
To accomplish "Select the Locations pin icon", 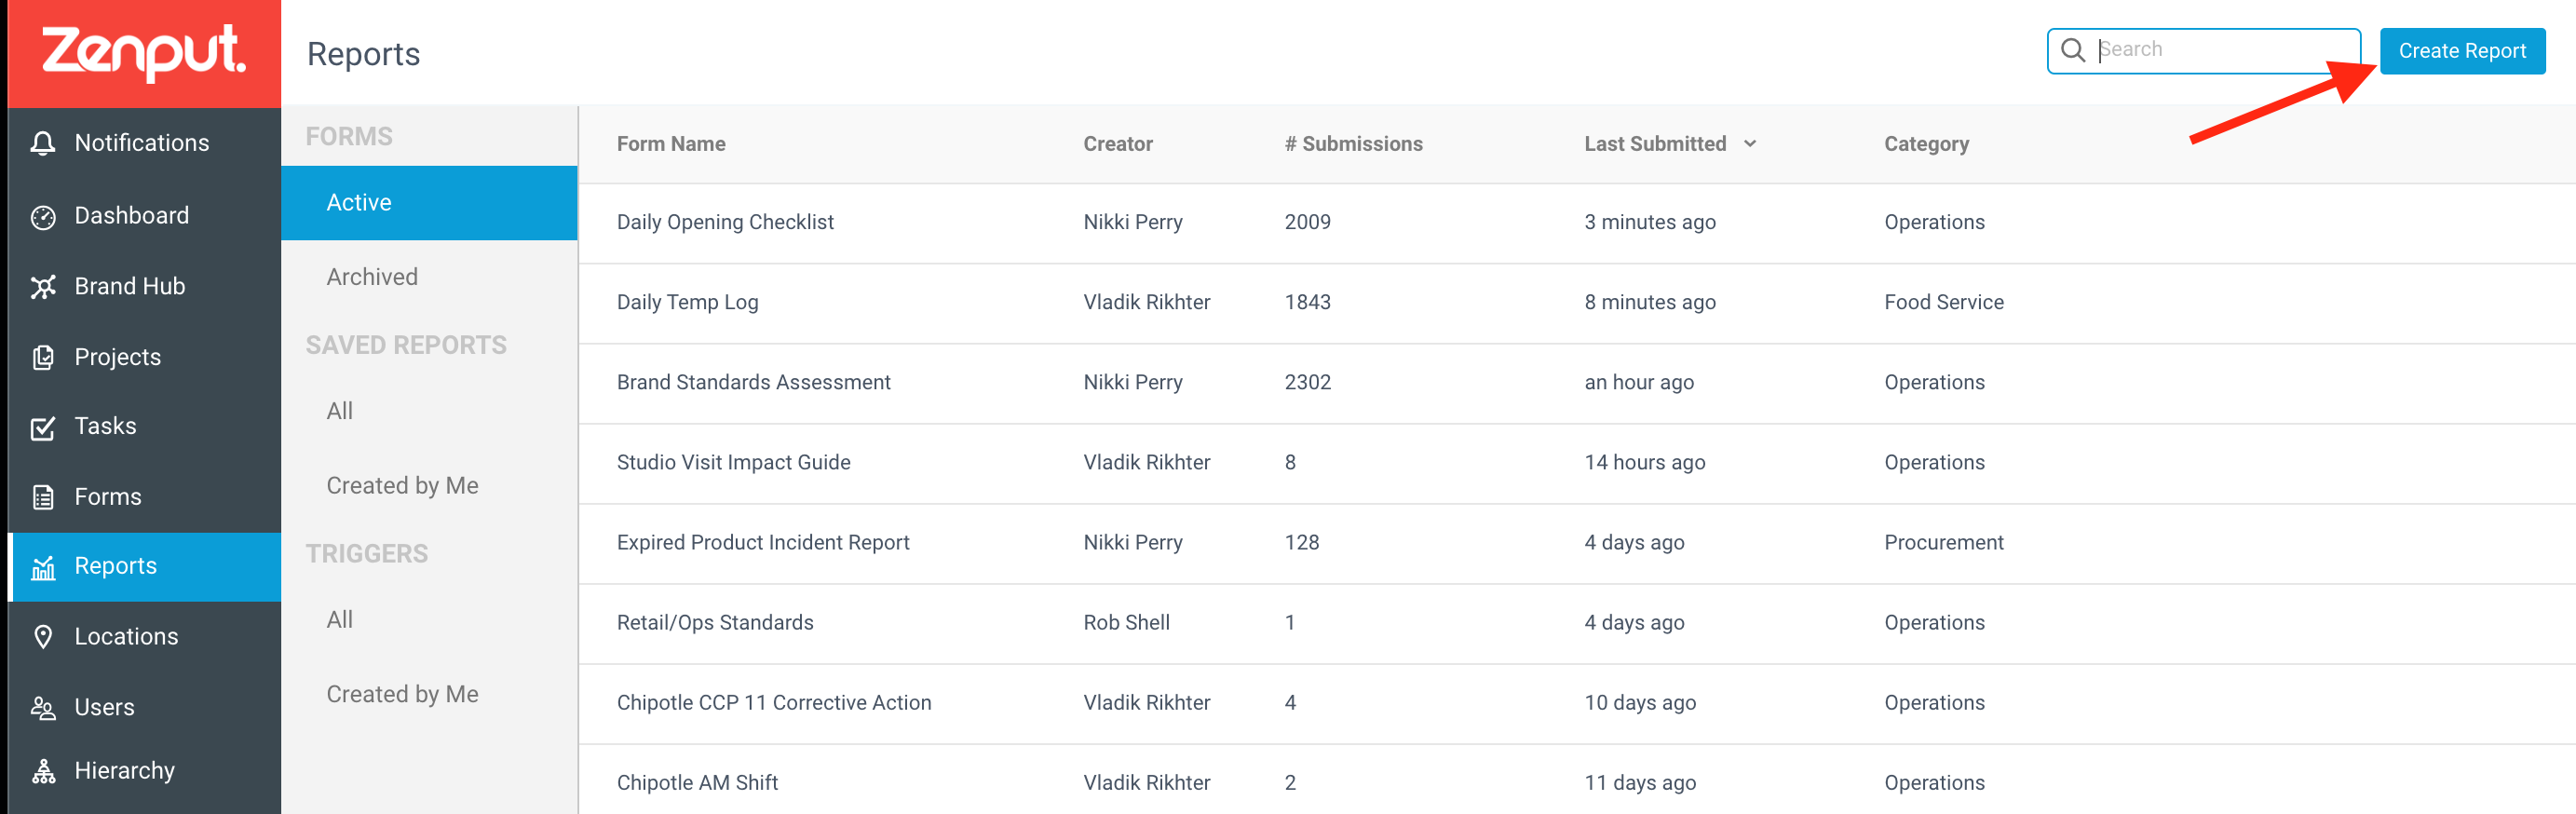I will pos(43,637).
